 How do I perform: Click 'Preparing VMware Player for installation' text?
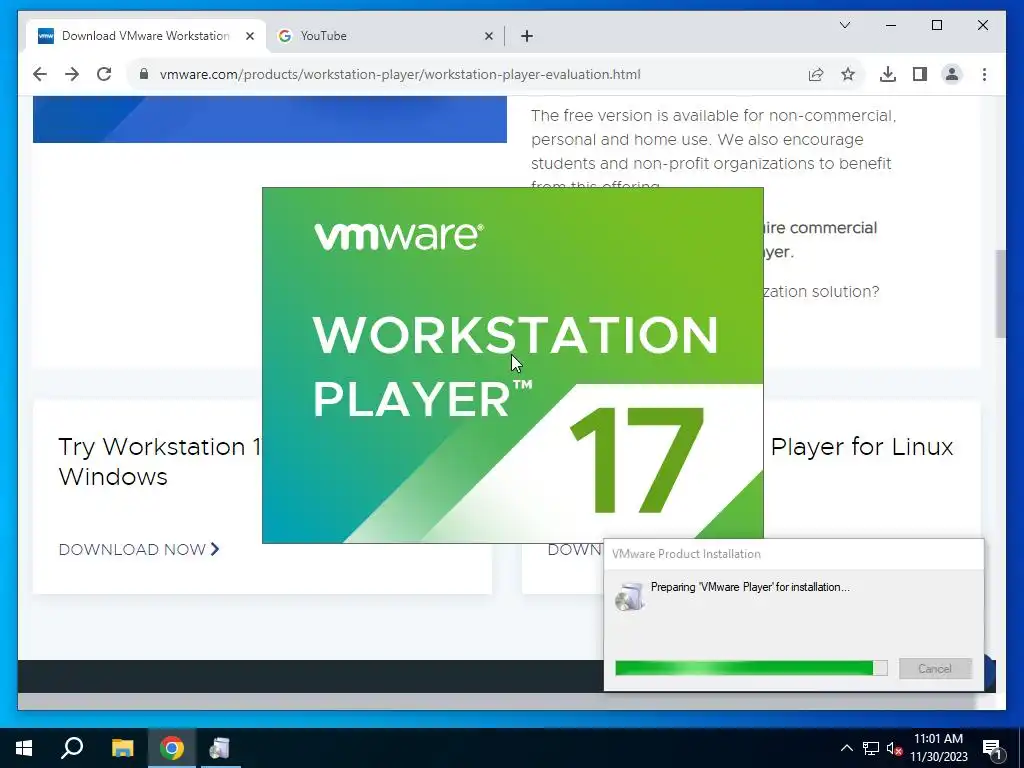click(x=750, y=587)
